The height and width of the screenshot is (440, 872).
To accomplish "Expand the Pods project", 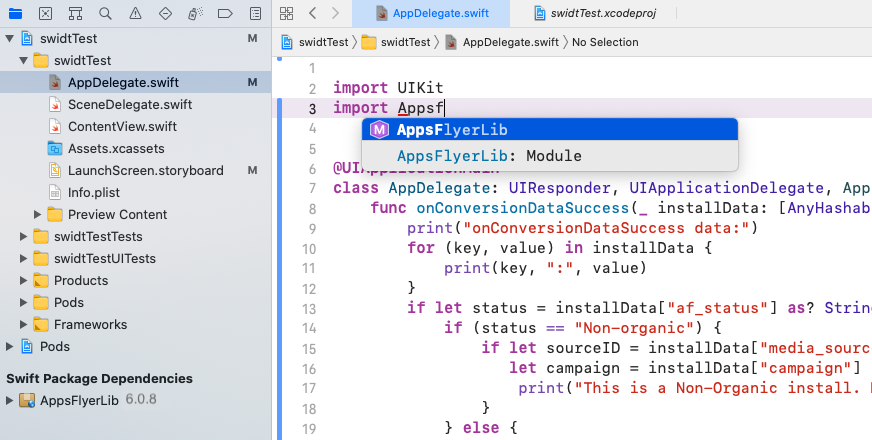I will tap(9, 347).
